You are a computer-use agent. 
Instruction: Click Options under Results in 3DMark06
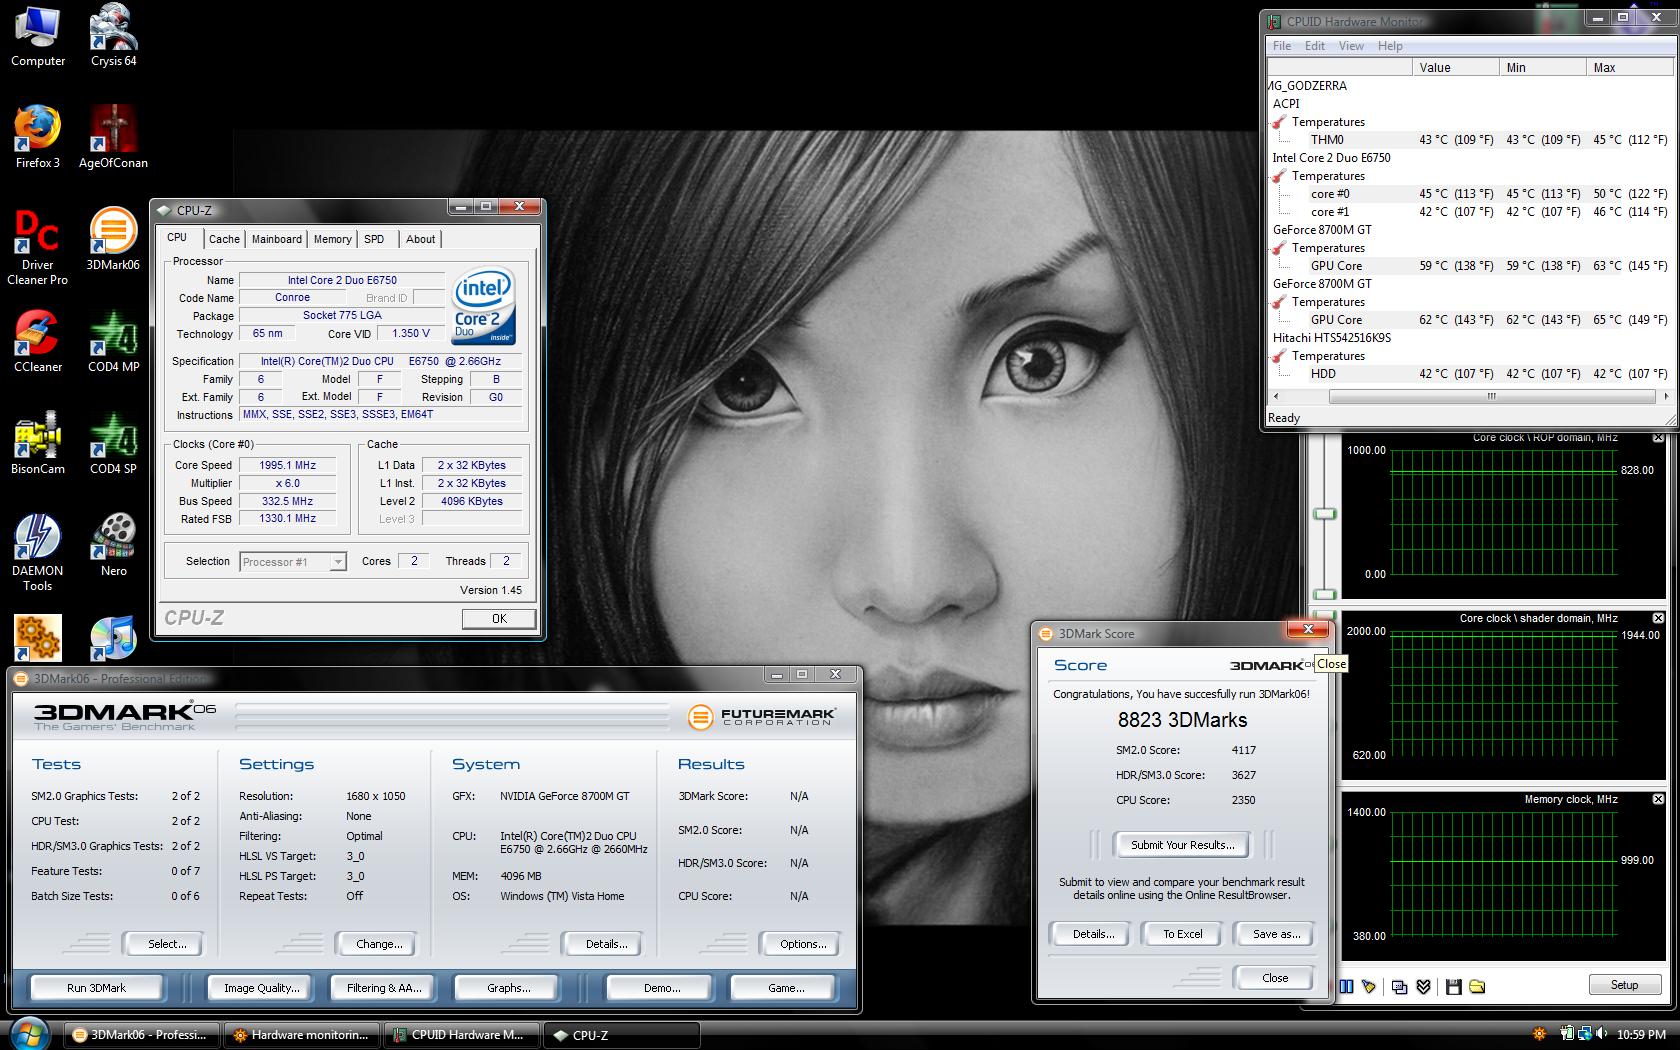pyautogui.click(x=803, y=944)
